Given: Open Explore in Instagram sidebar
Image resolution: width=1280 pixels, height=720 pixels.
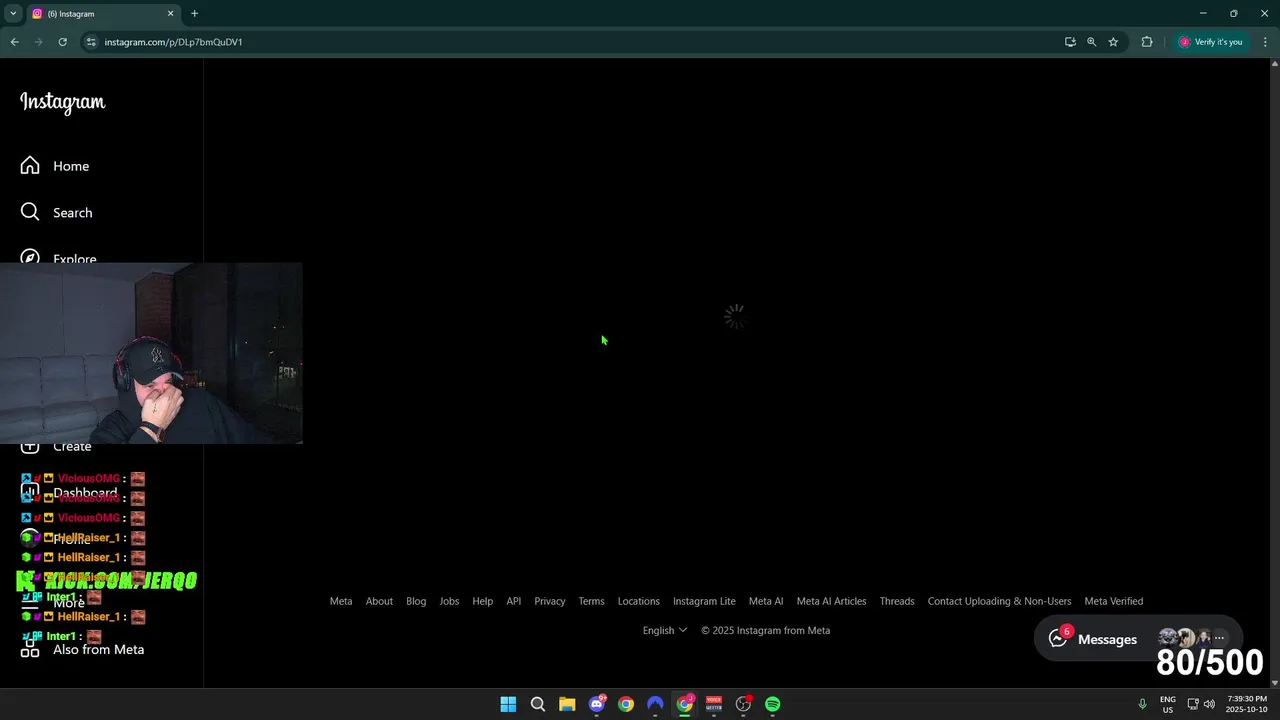Looking at the screenshot, I should coord(59,258).
